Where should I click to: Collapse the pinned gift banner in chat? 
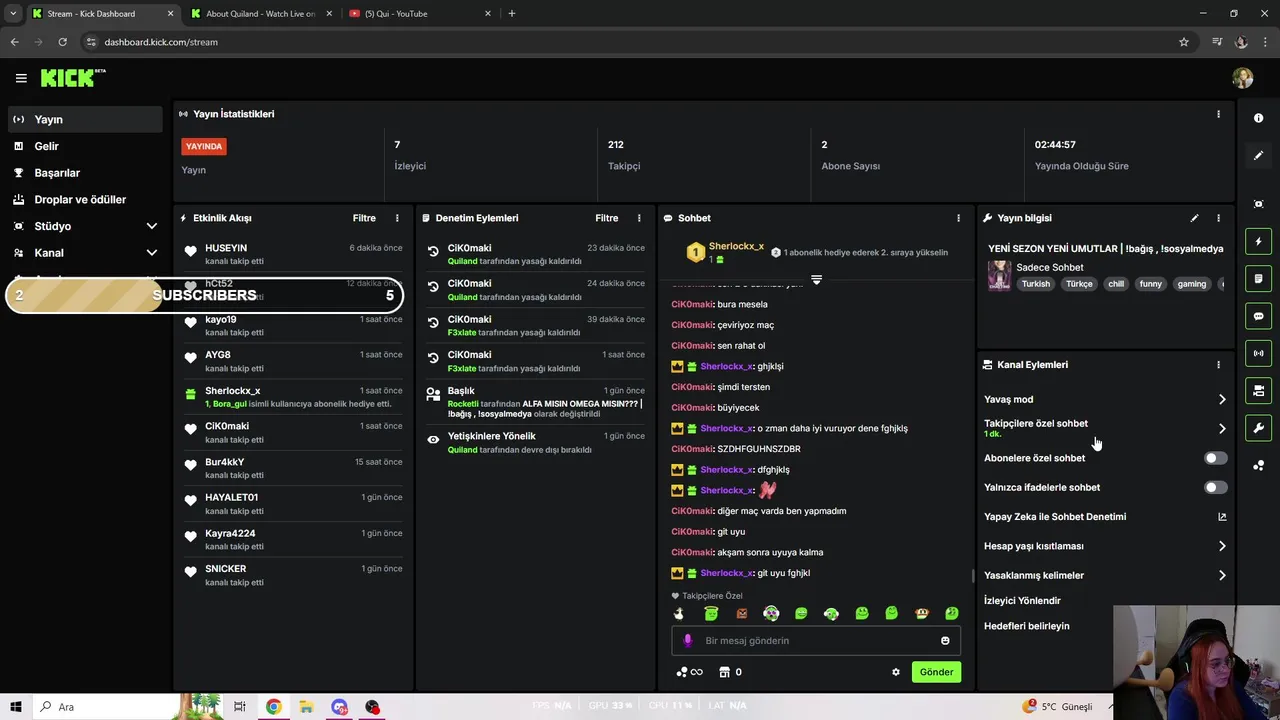tap(816, 280)
